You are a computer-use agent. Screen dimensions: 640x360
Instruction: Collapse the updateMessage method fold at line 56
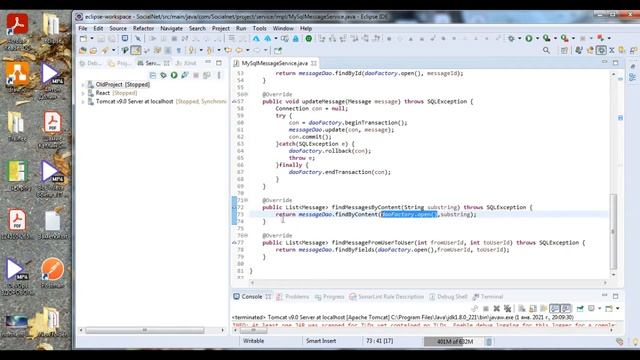coord(246,95)
